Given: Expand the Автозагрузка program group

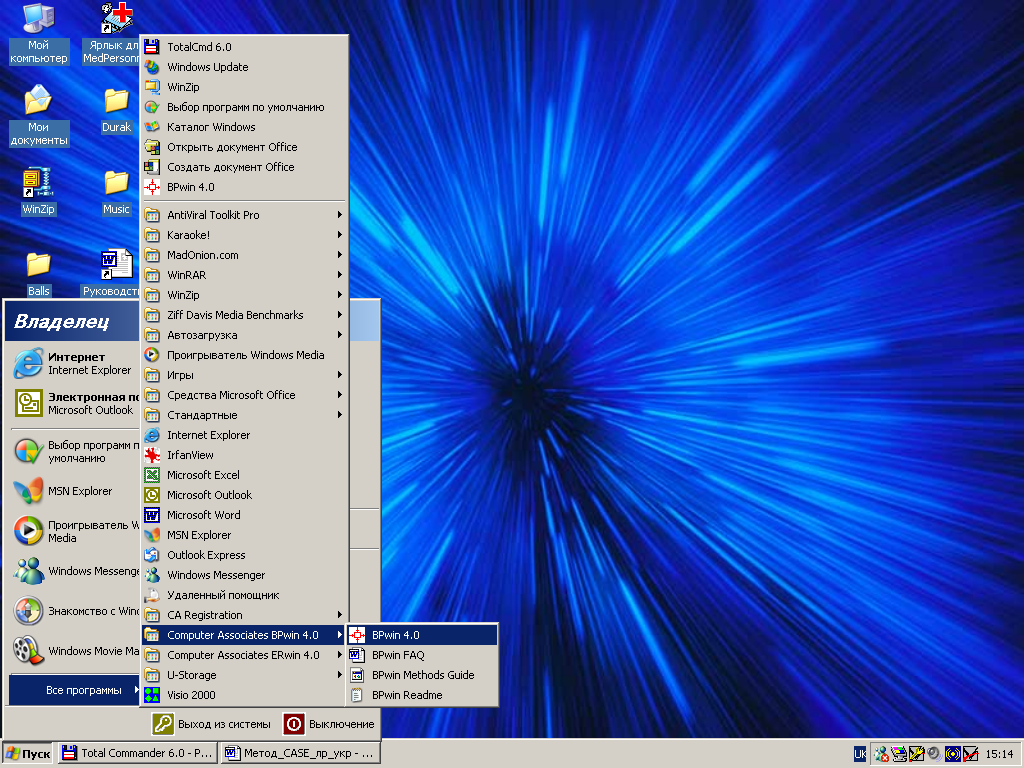Looking at the screenshot, I should click(x=244, y=335).
